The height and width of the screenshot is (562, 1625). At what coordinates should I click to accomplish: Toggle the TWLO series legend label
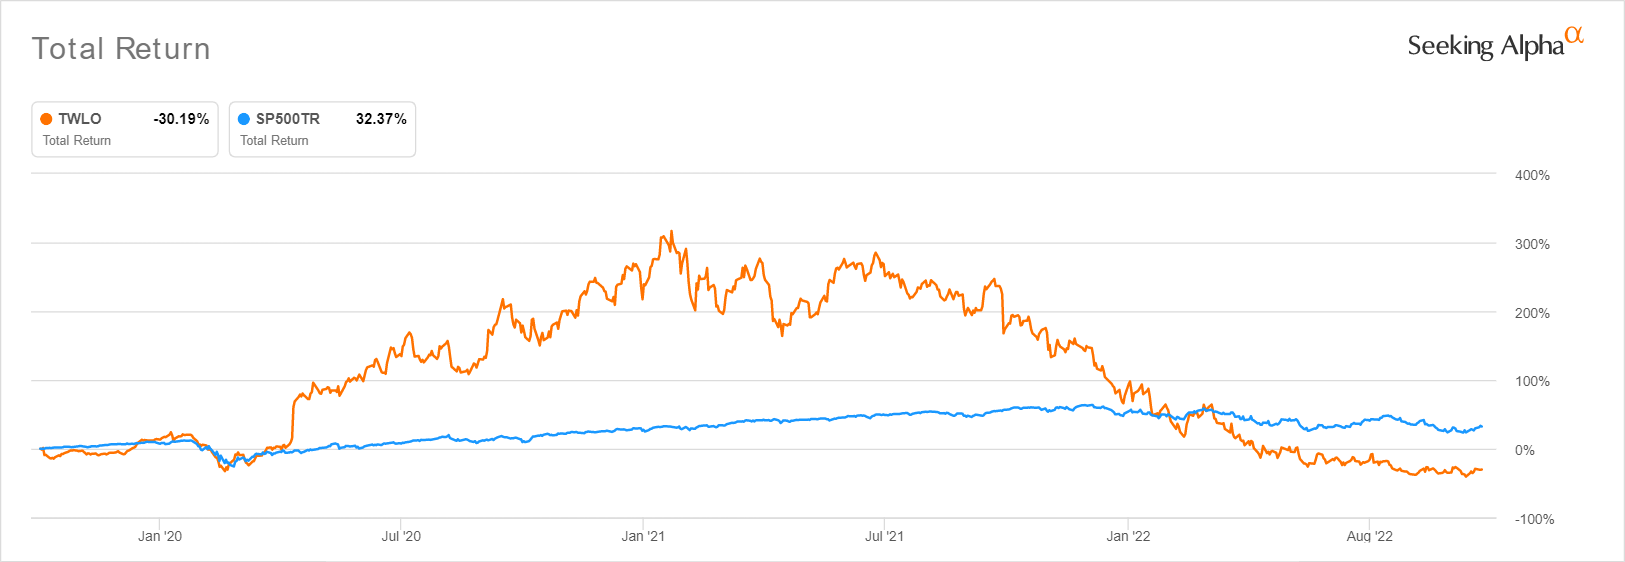click(x=80, y=119)
